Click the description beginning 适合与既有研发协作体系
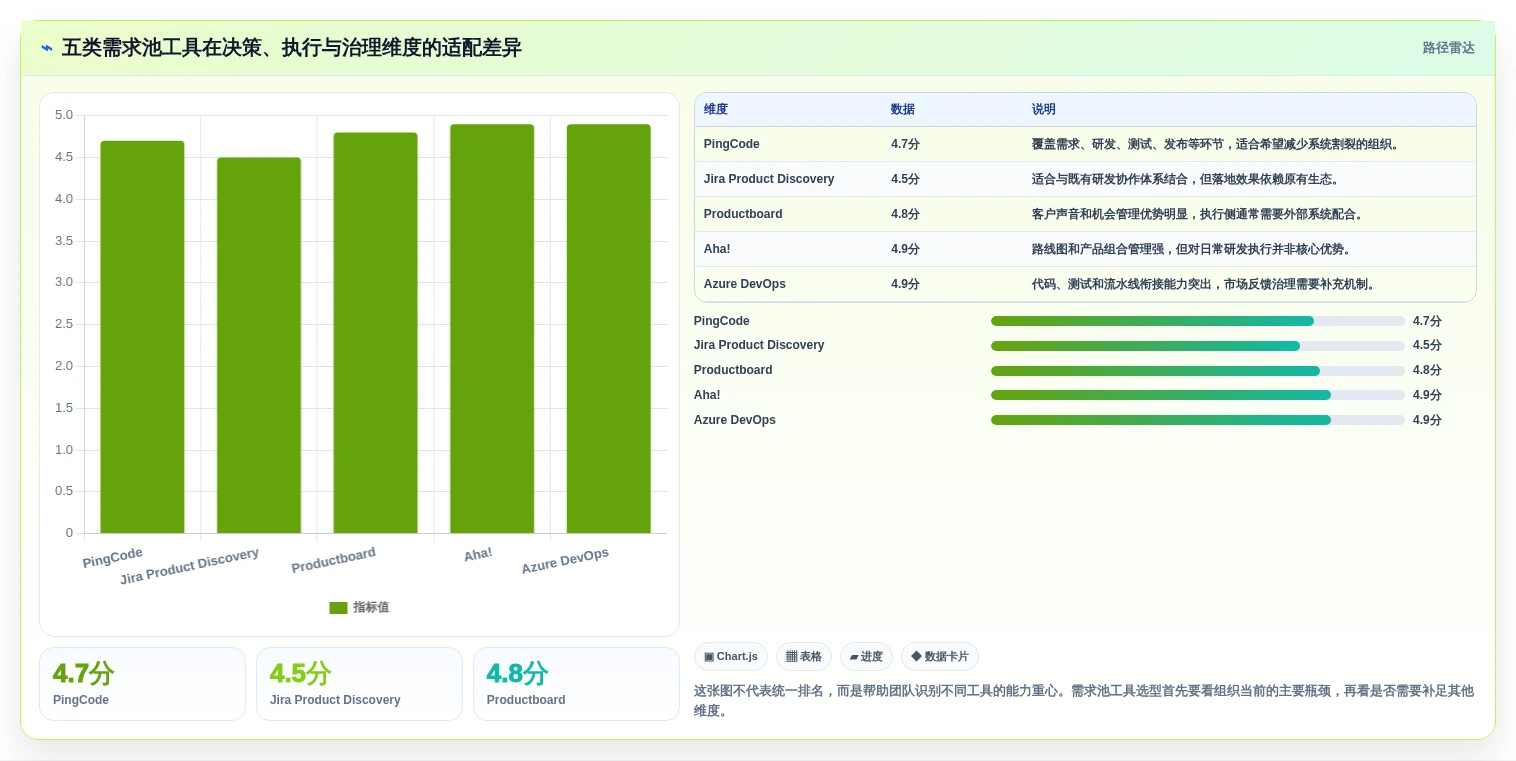Image resolution: width=1516 pixels, height=761 pixels. [1185, 179]
